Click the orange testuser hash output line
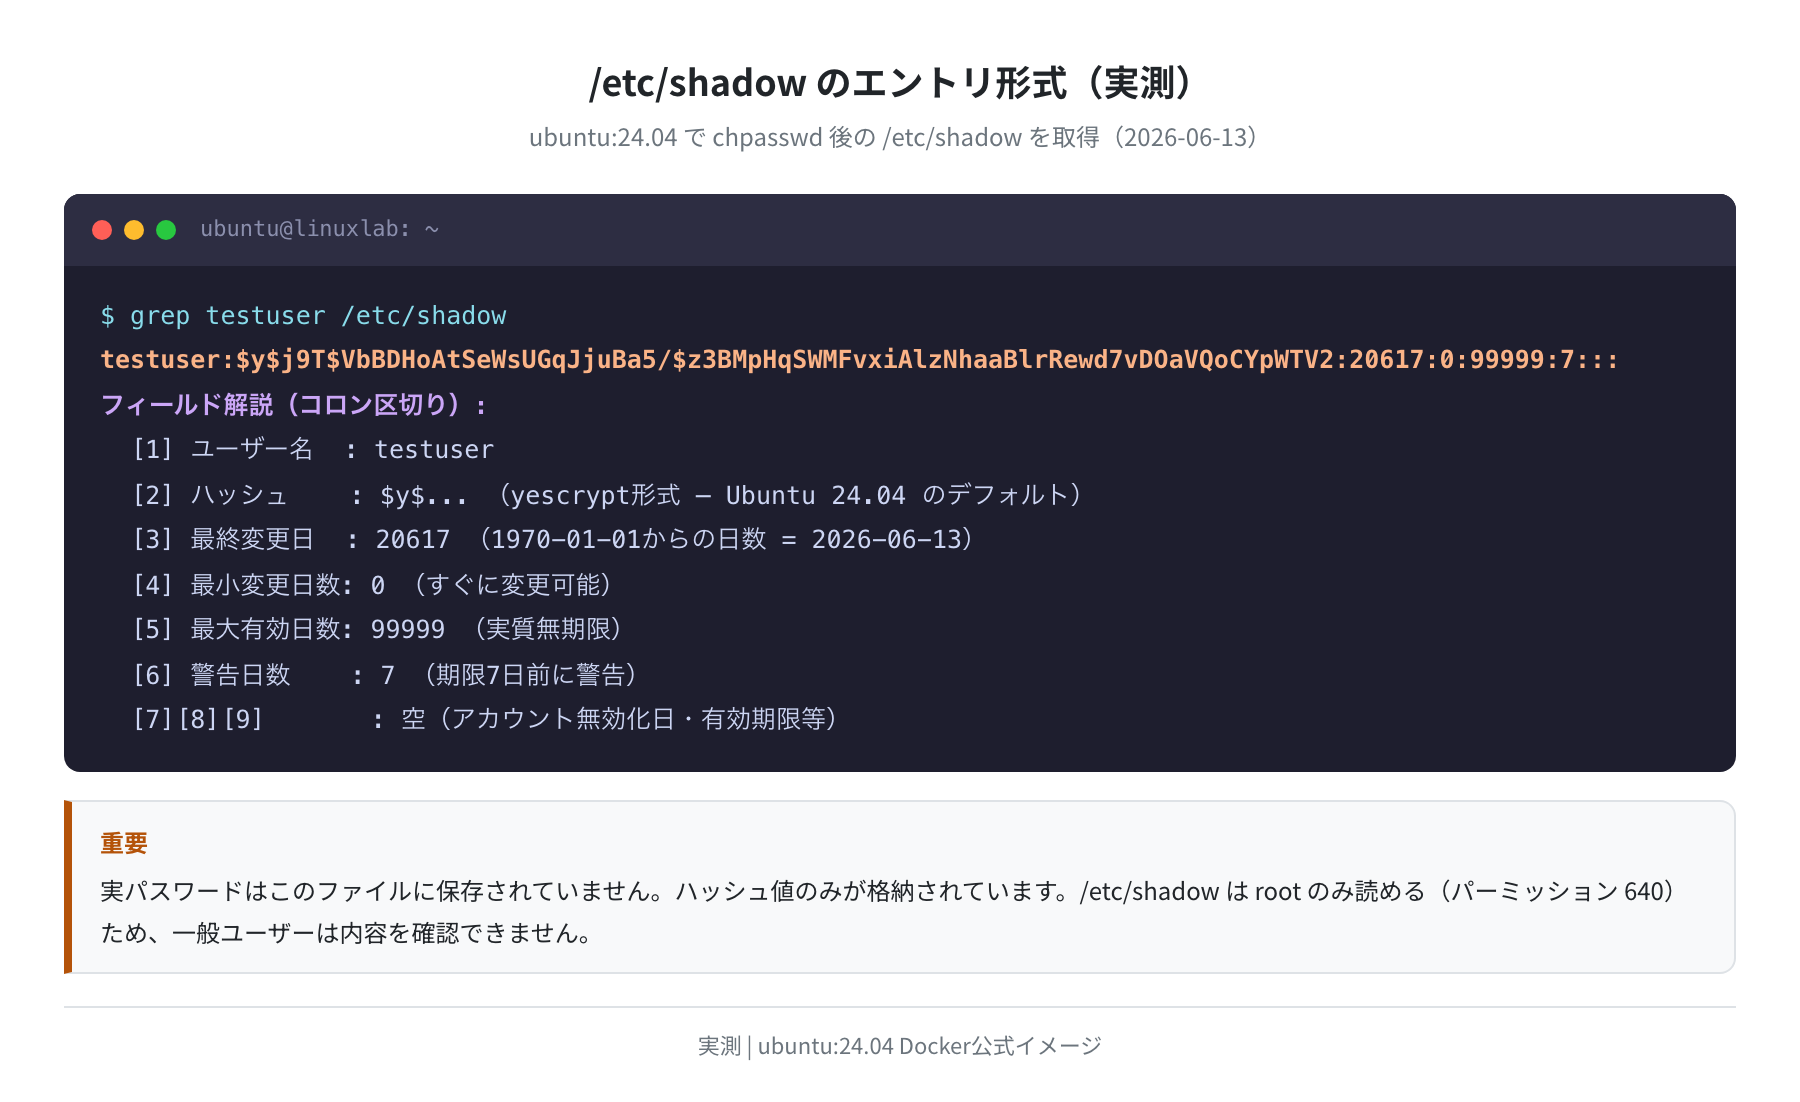This screenshot has width=1800, height=1102. pyautogui.click(x=859, y=360)
